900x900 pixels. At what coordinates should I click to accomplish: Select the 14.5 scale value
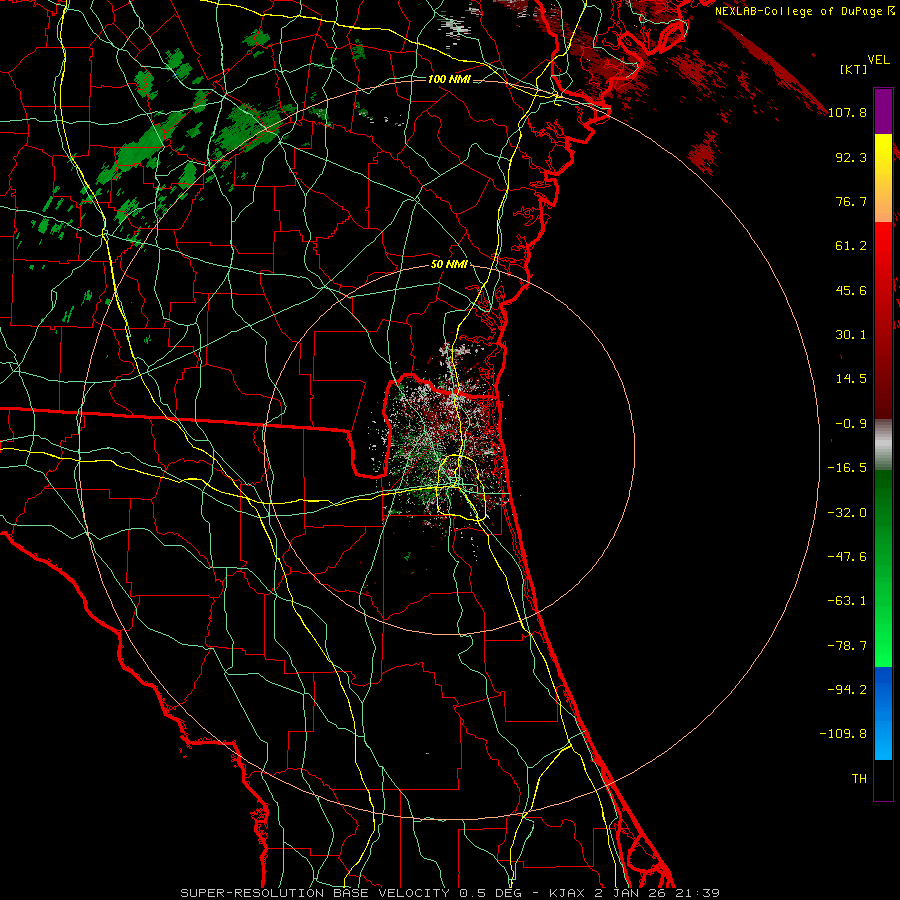pyautogui.click(x=851, y=379)
